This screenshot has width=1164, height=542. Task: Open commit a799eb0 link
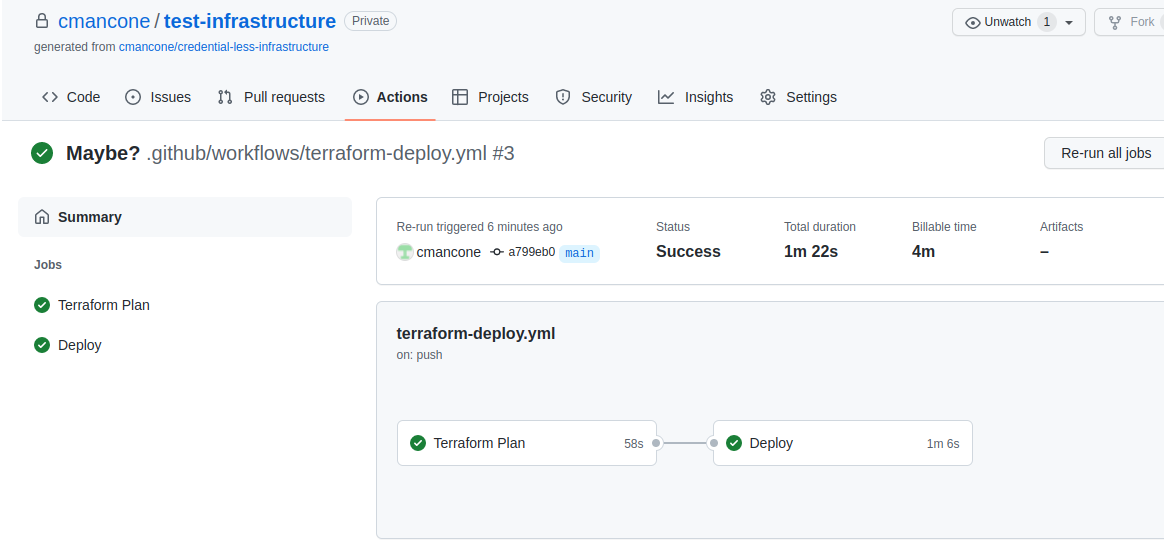[x=532, y=252]
